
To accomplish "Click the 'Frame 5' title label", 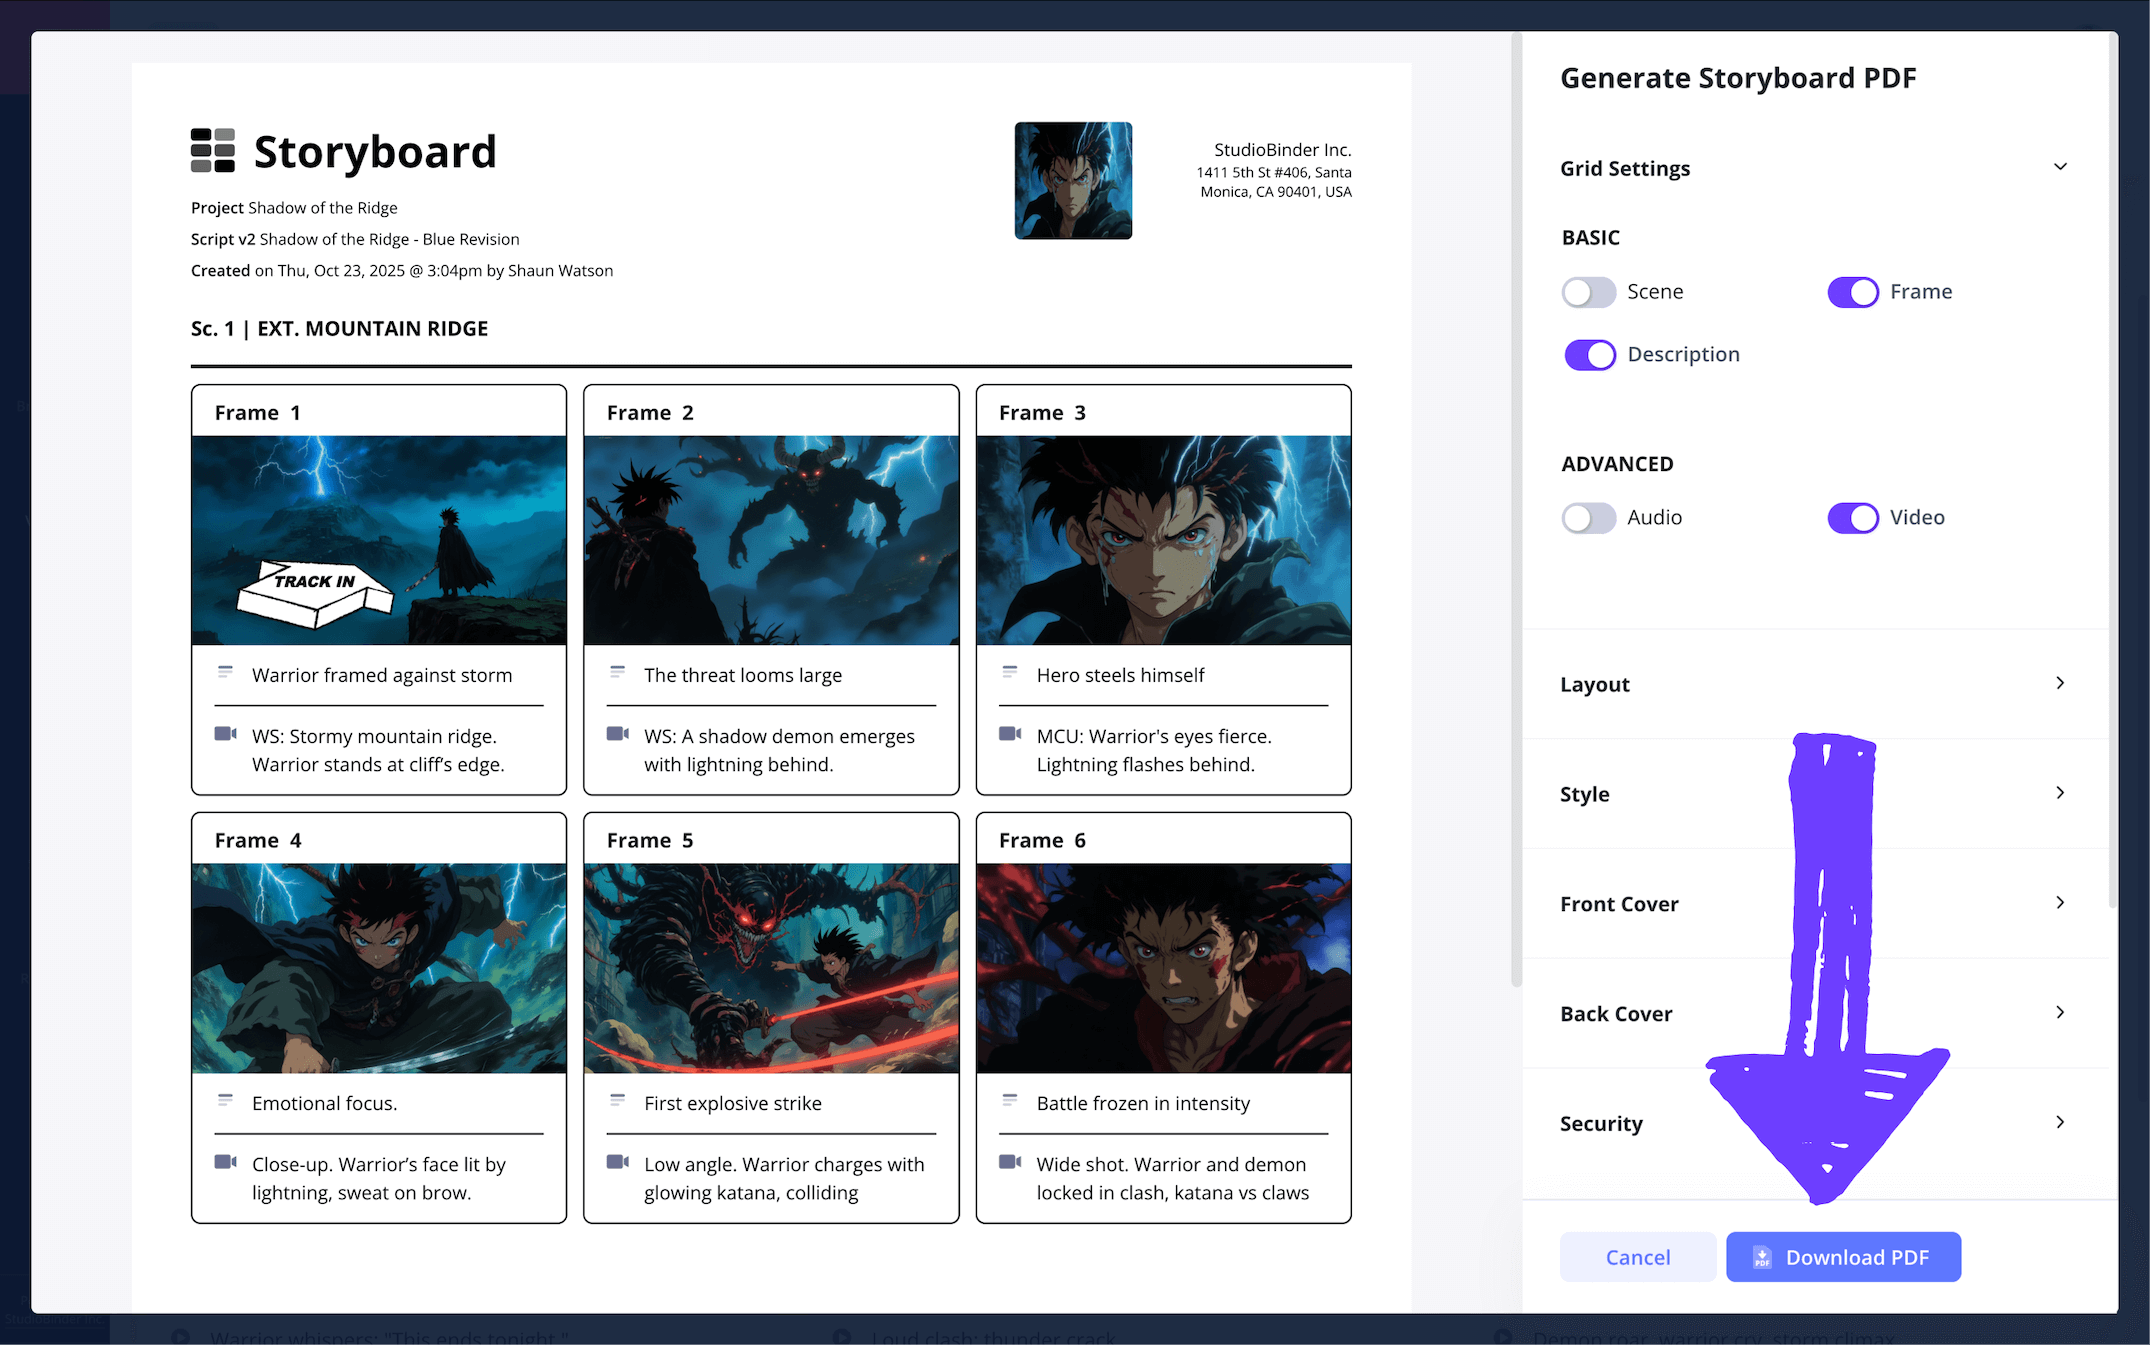I will (x=650, y=841).
